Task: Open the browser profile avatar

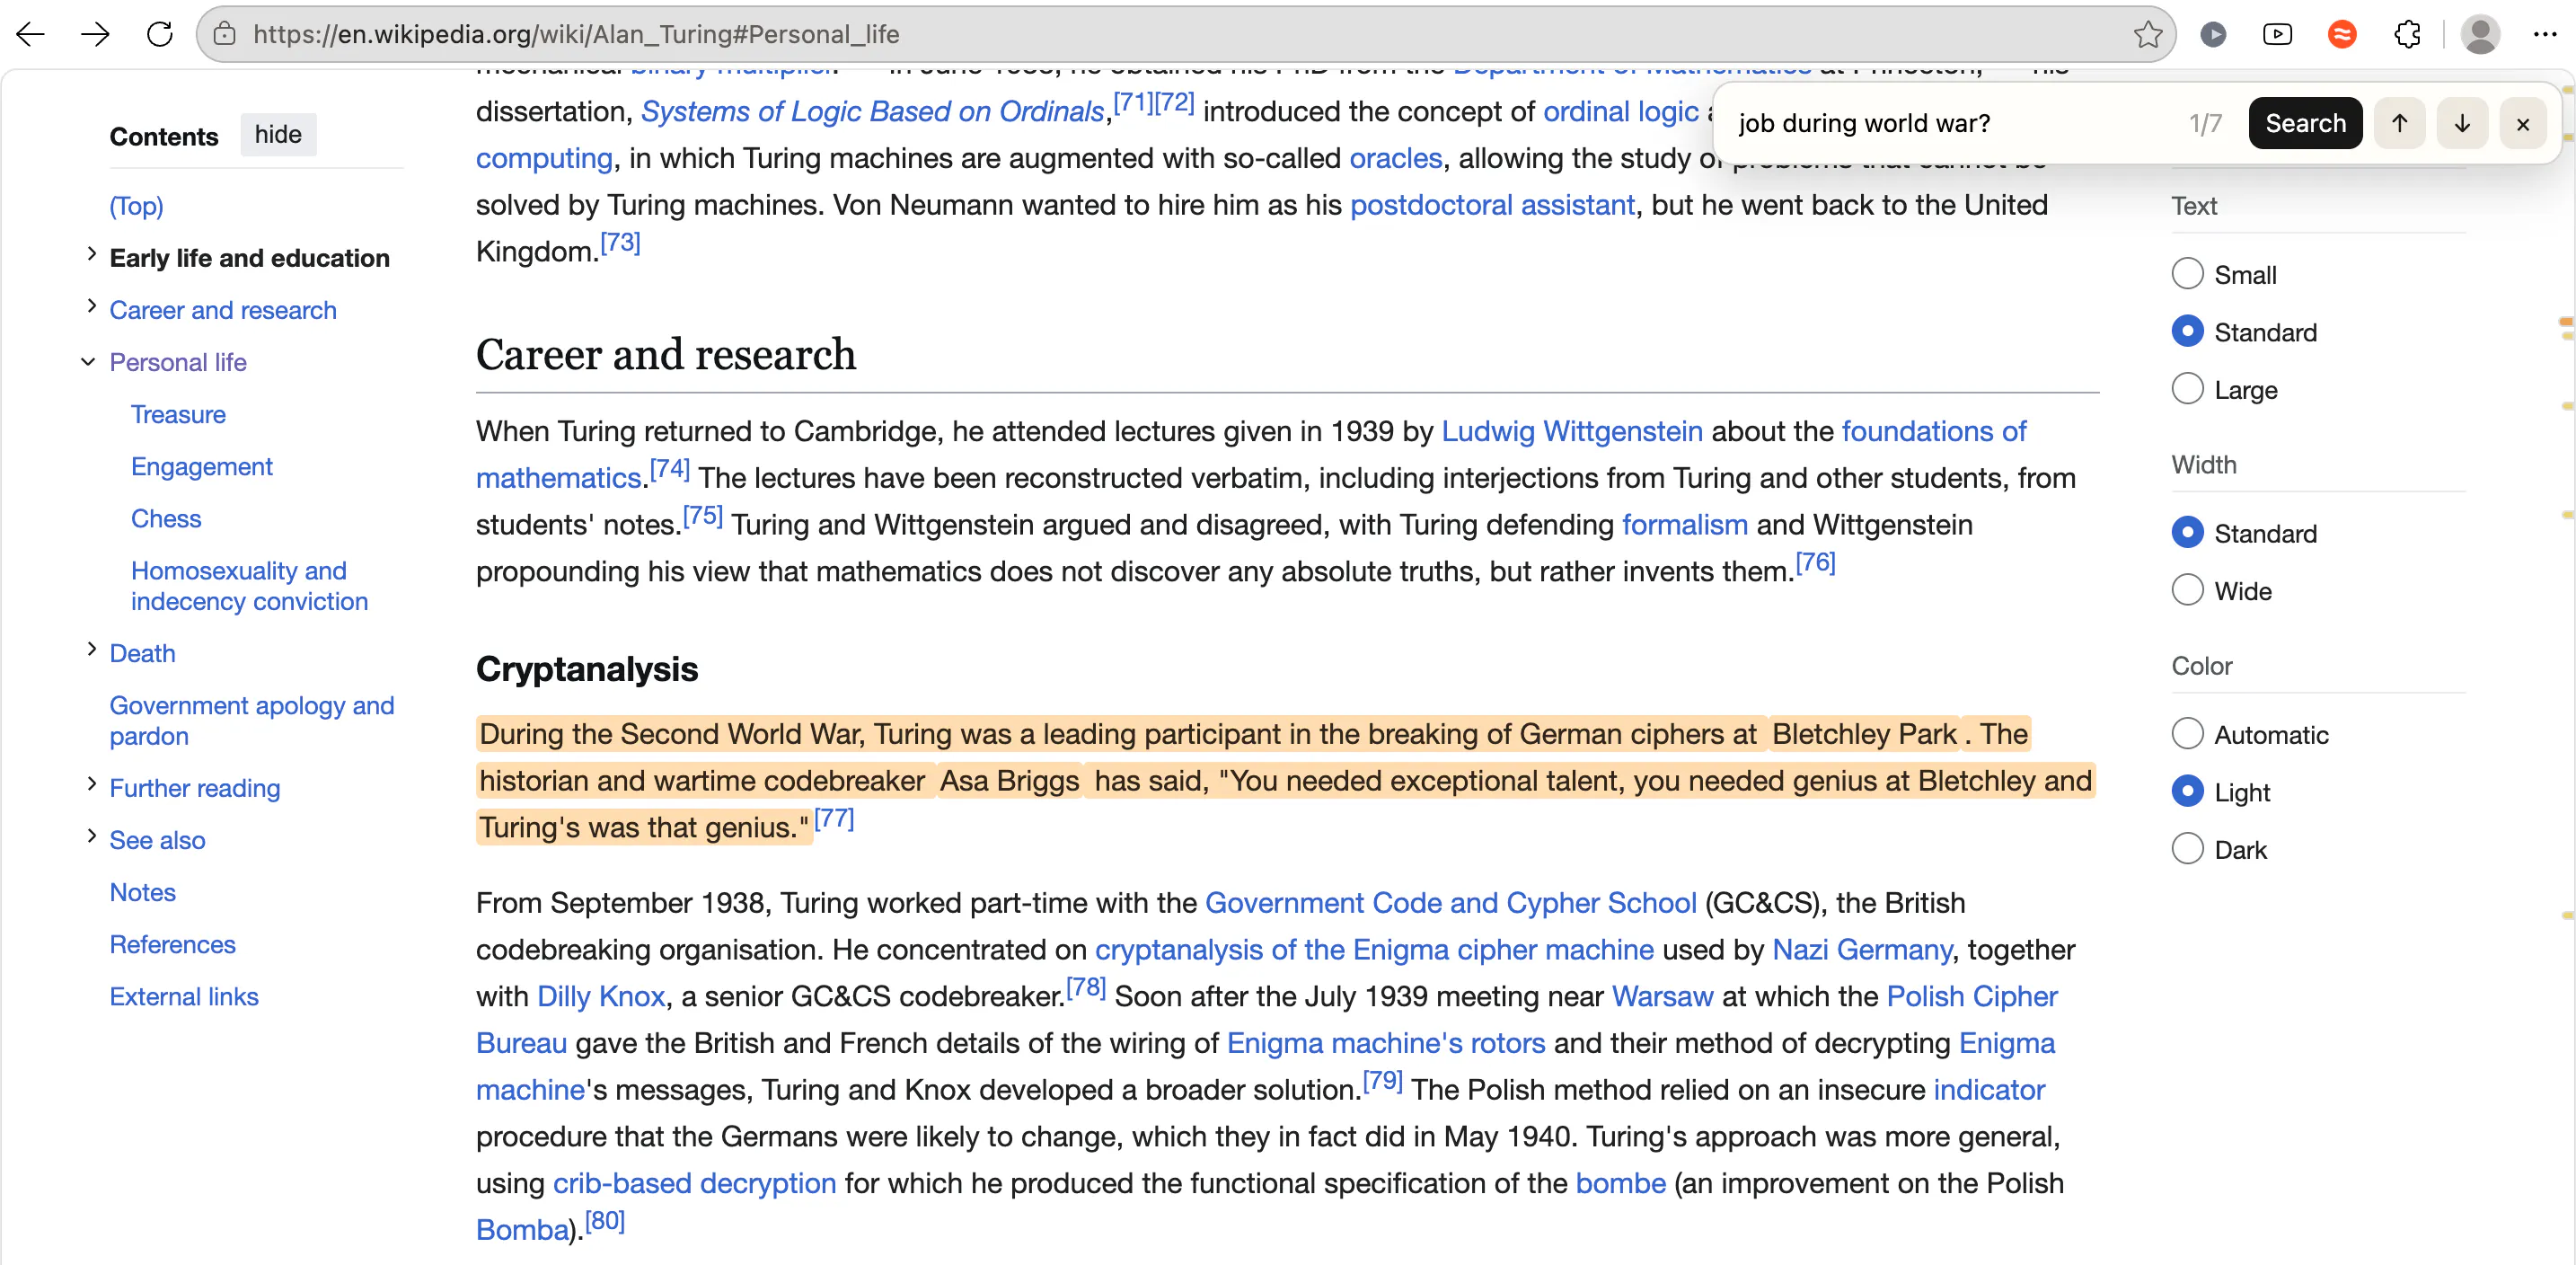Action: pyautogui.click(x=2480, y=34)
